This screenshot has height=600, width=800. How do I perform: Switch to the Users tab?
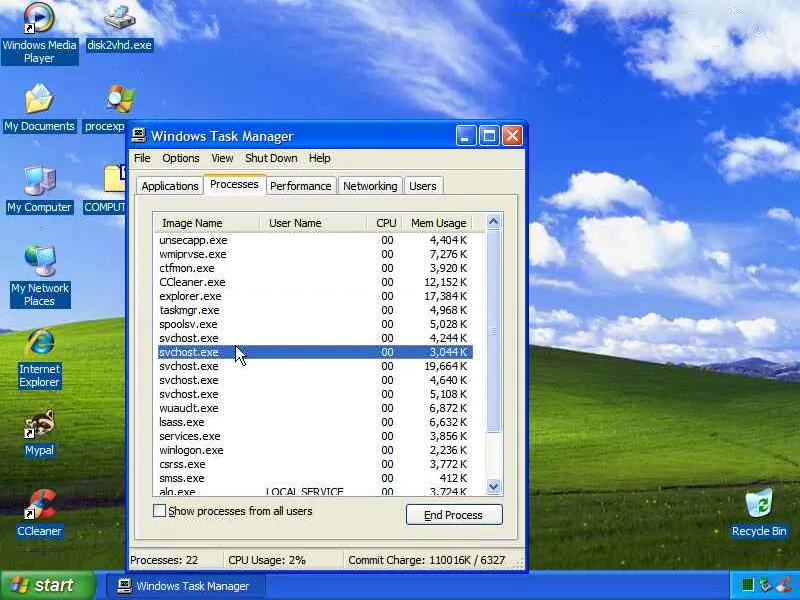[423, 186]
